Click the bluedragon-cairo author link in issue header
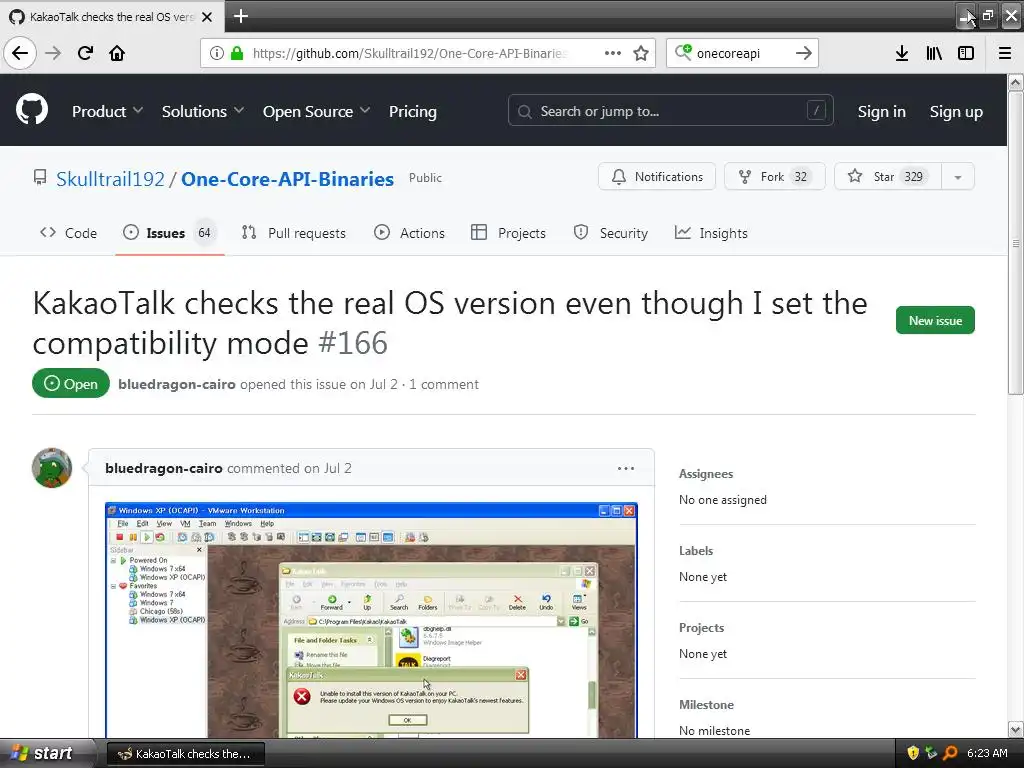This screenshot has width=1024, height=768. 177,384
